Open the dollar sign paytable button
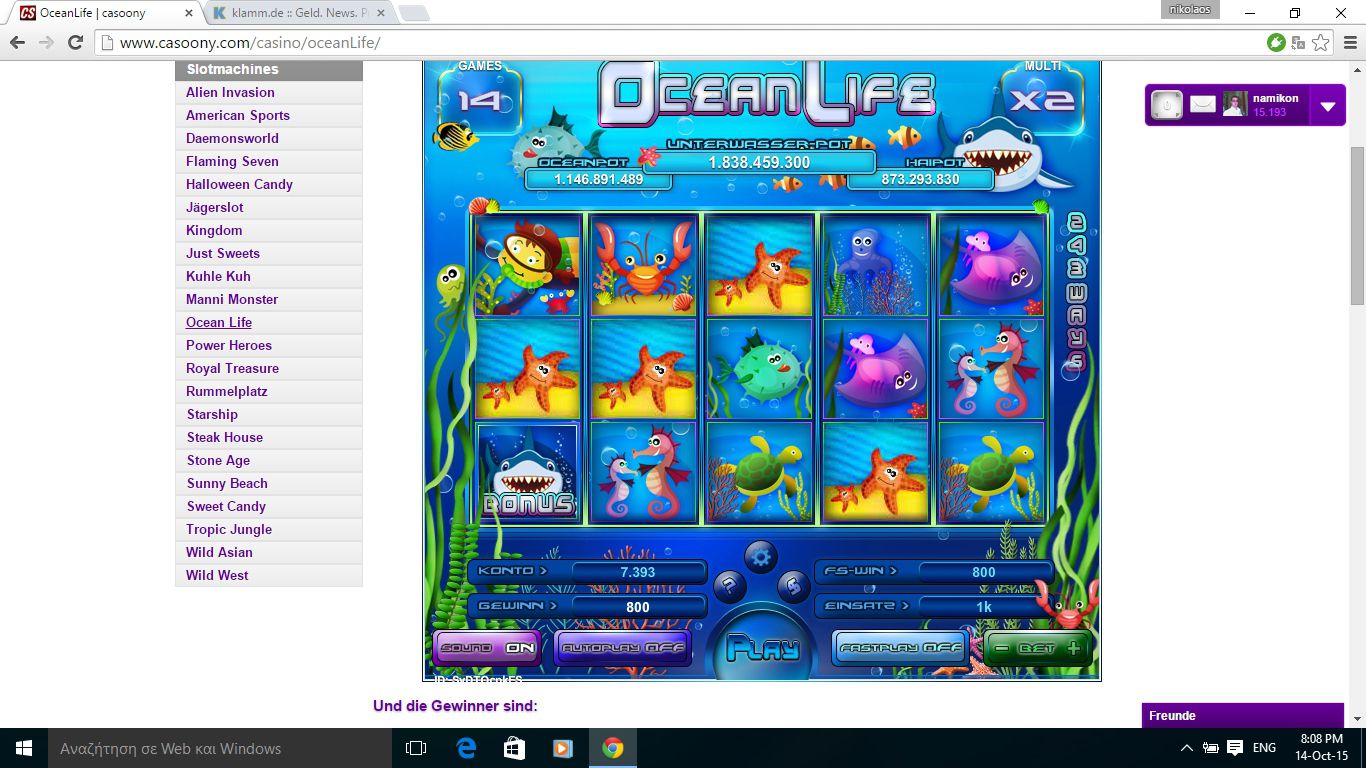Viewport: 1366px width, 768px height. pyautogui.click(x=792, y=585)
